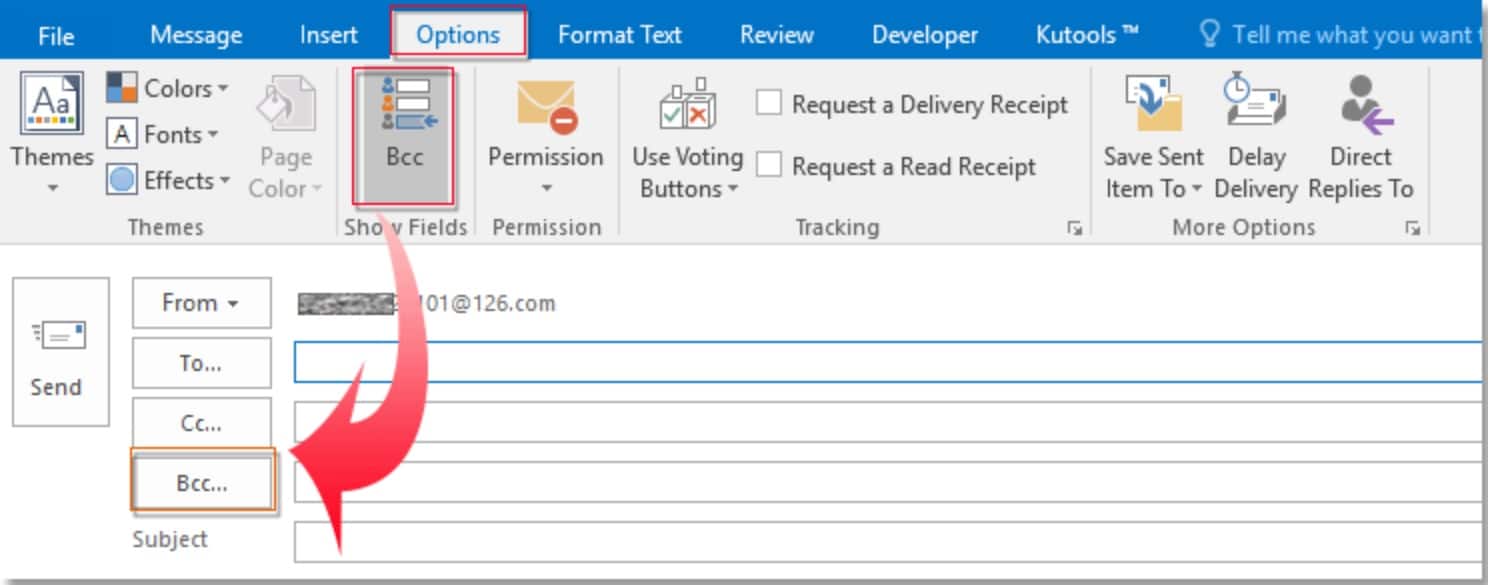Click the Send envelope button

[x=60, y=352]
